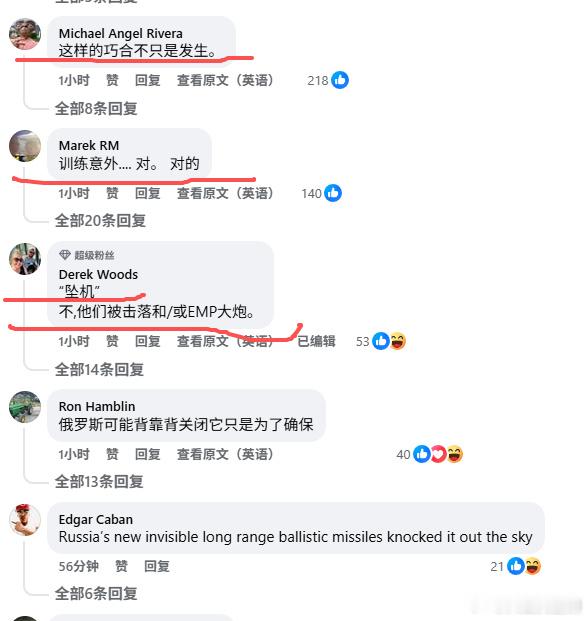Click the heart reaction on Ron Hamblin's comment

(x=438, y=454)
